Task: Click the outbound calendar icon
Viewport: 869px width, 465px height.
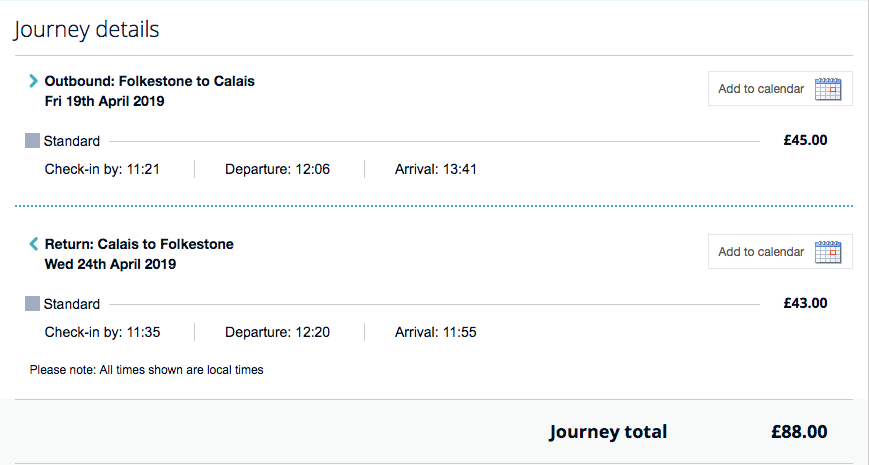Action: (x=828, y=89)
